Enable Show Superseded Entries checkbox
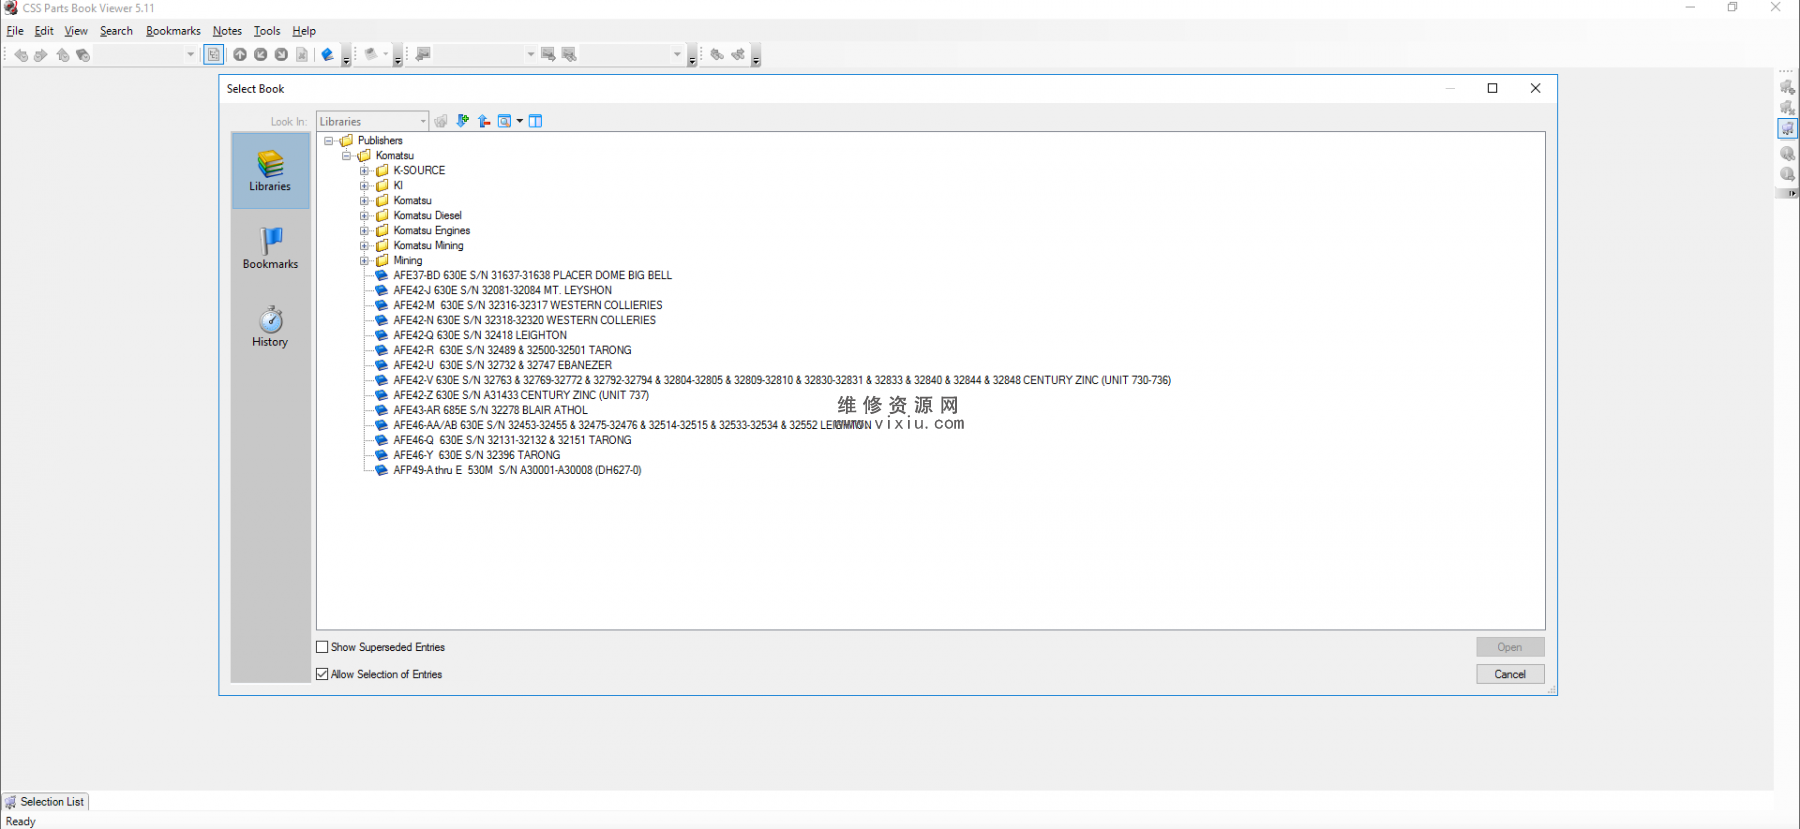Image resolution: width=1800 pixels, height=829 pixels. click(322, 647)
